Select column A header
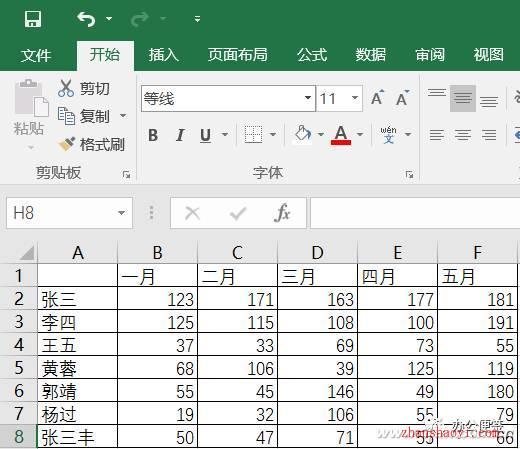The image size is (520, 449). point(78,252)
